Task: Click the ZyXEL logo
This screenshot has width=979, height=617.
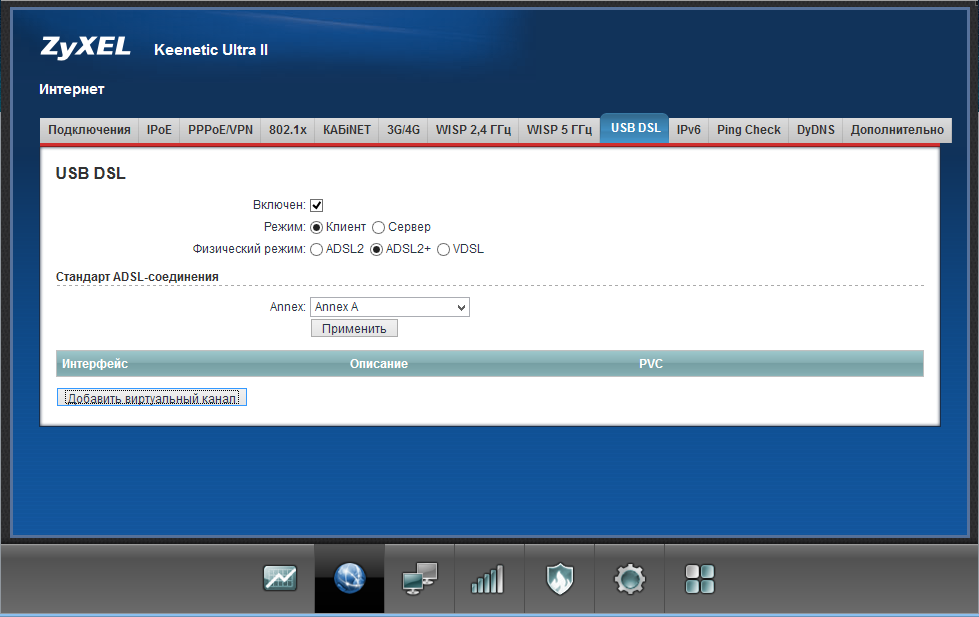Action: click(x=87, y=47)
